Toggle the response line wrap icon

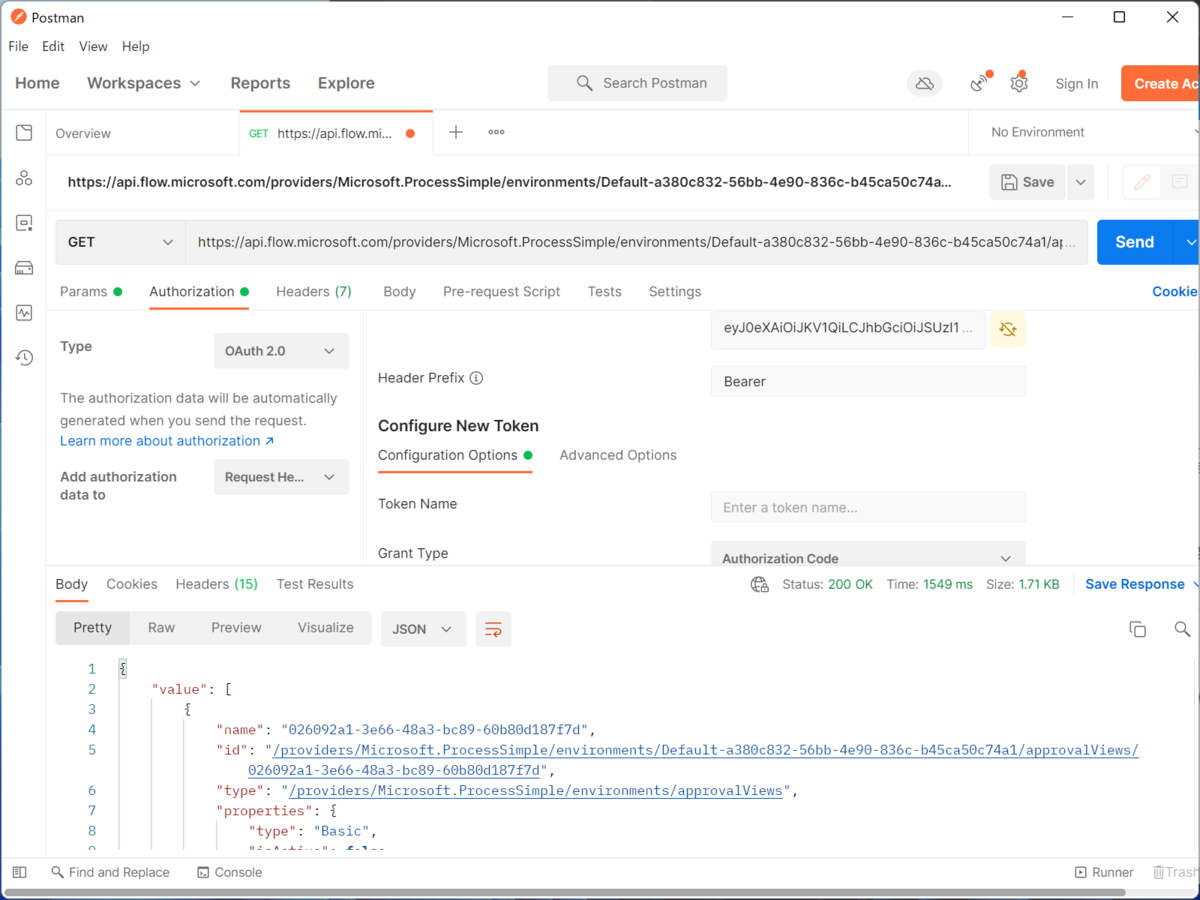click(493, 629)
